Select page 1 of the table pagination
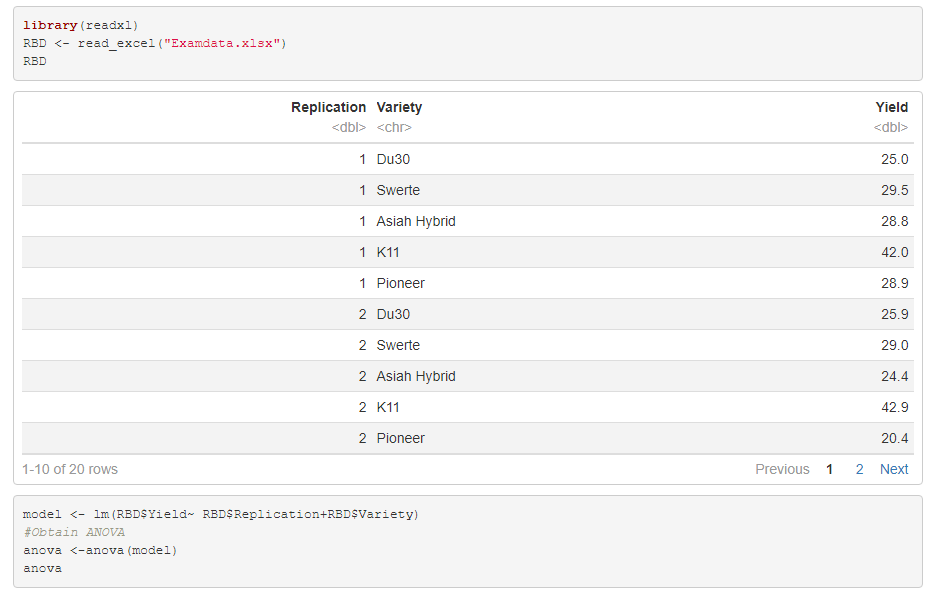The height and width of the screenshot is (591, 932). 828,469
